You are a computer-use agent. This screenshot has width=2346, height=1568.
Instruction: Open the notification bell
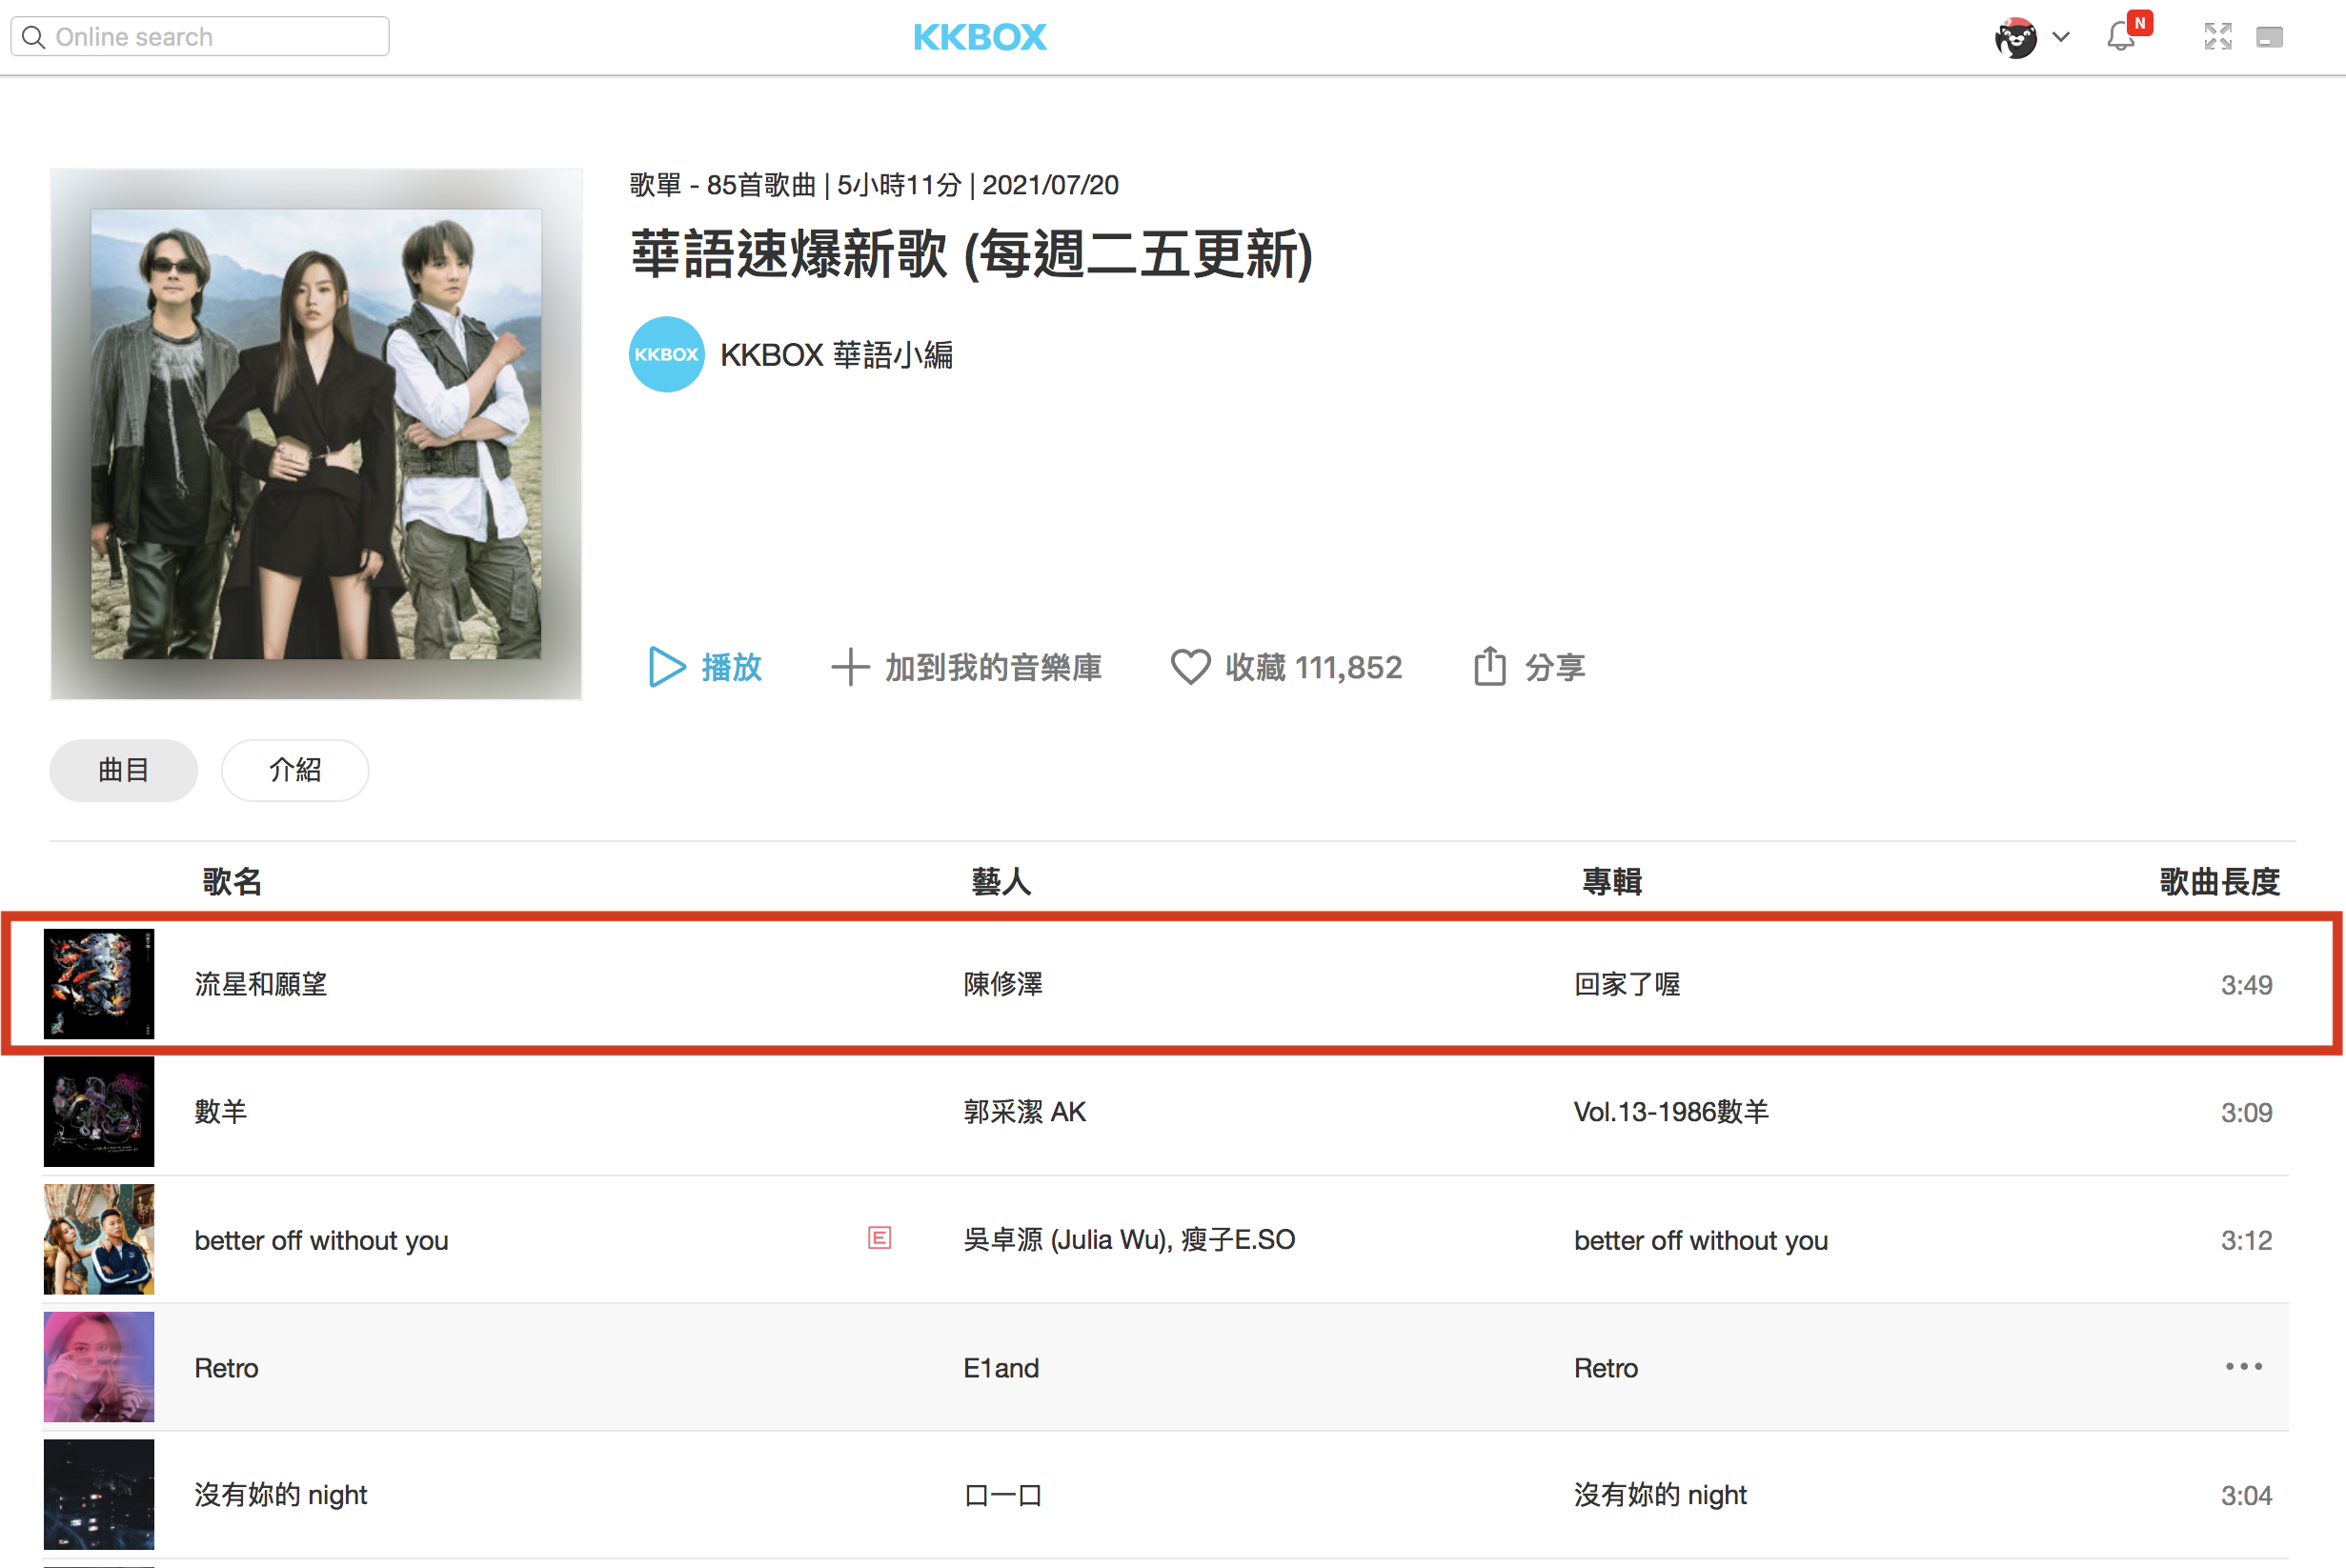point(2120,38)
